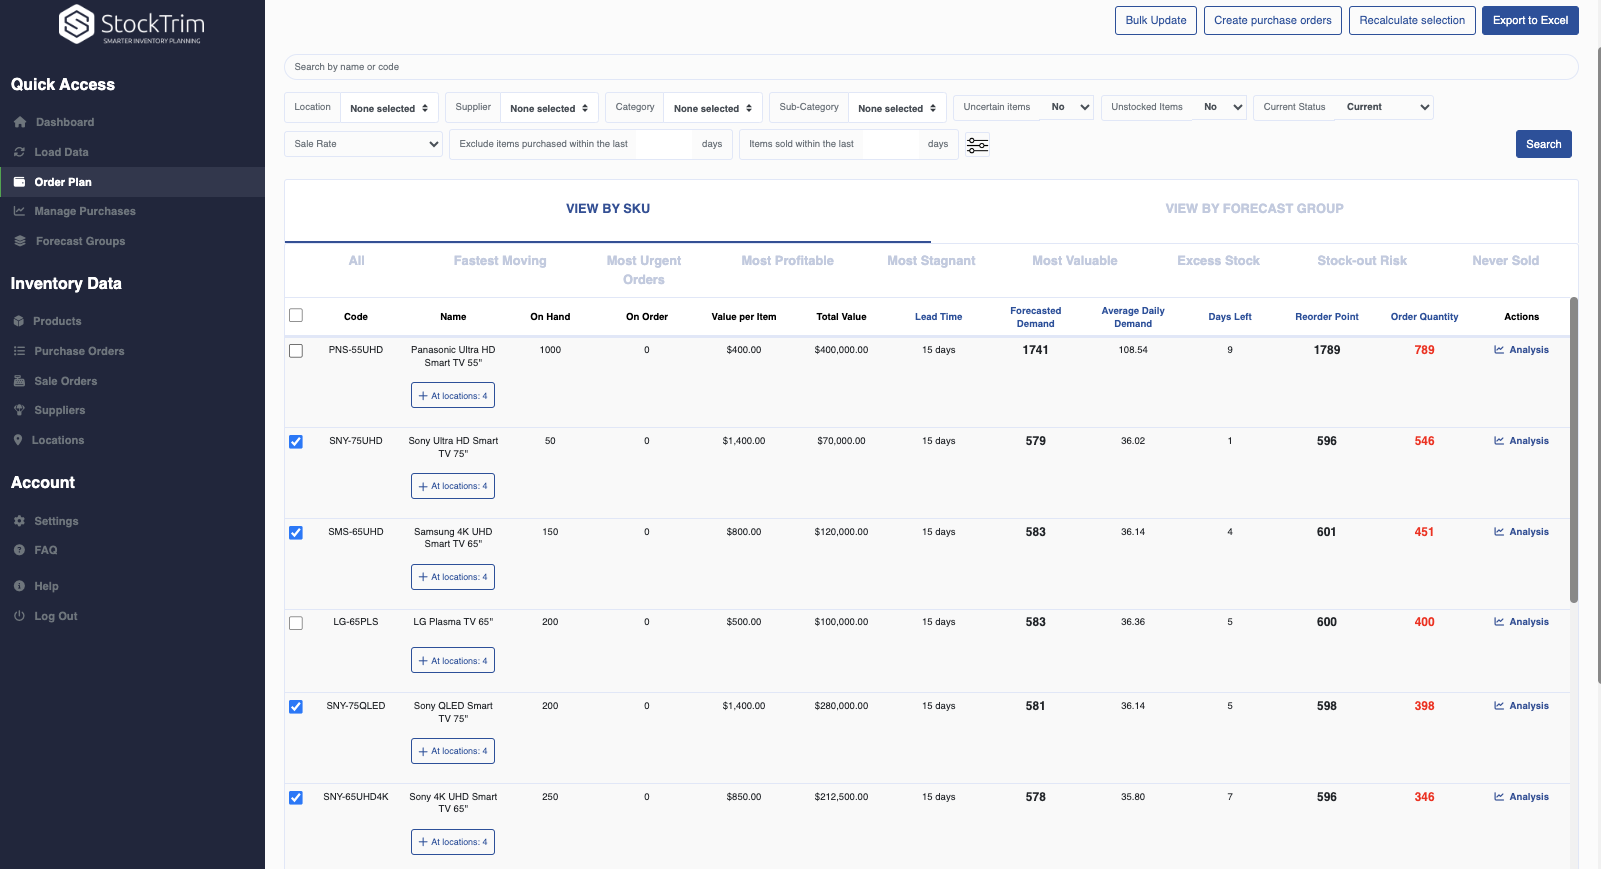
Task: Click Recalculate selection button
Action: [1412, 20]
